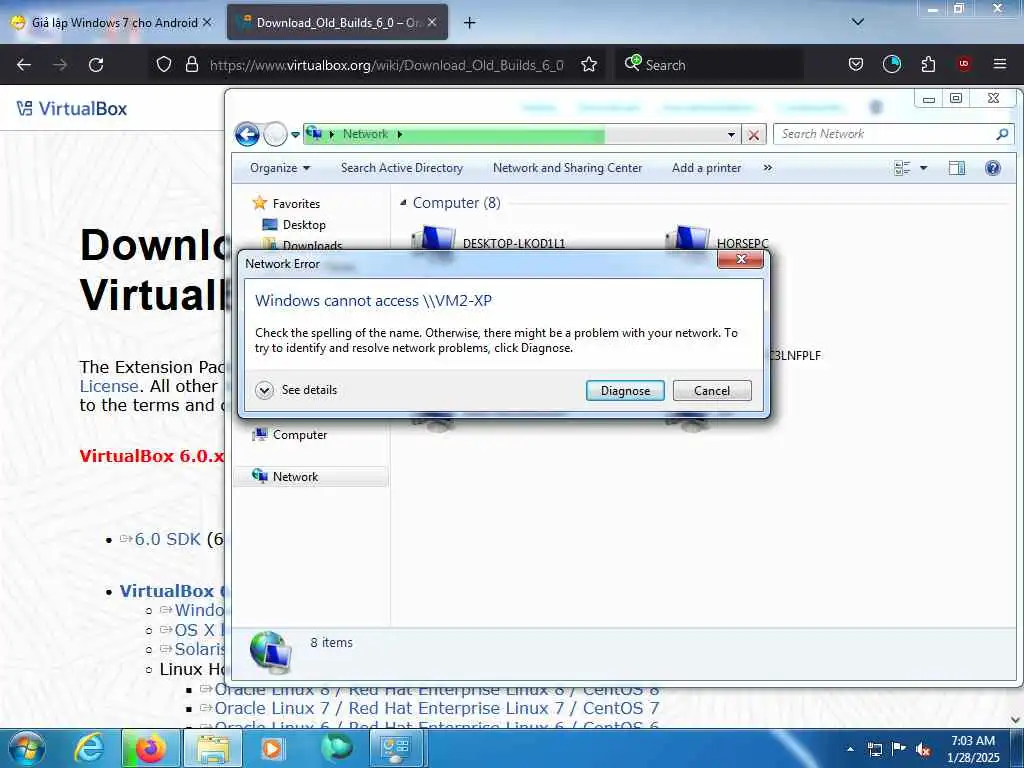This screenshot has width=1024, height=768.
Task: Click the Firefox Search box
Action: (710, 65)
